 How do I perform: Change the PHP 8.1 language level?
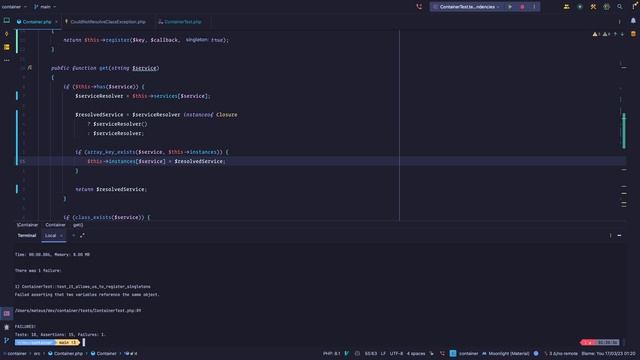[331, 353]
